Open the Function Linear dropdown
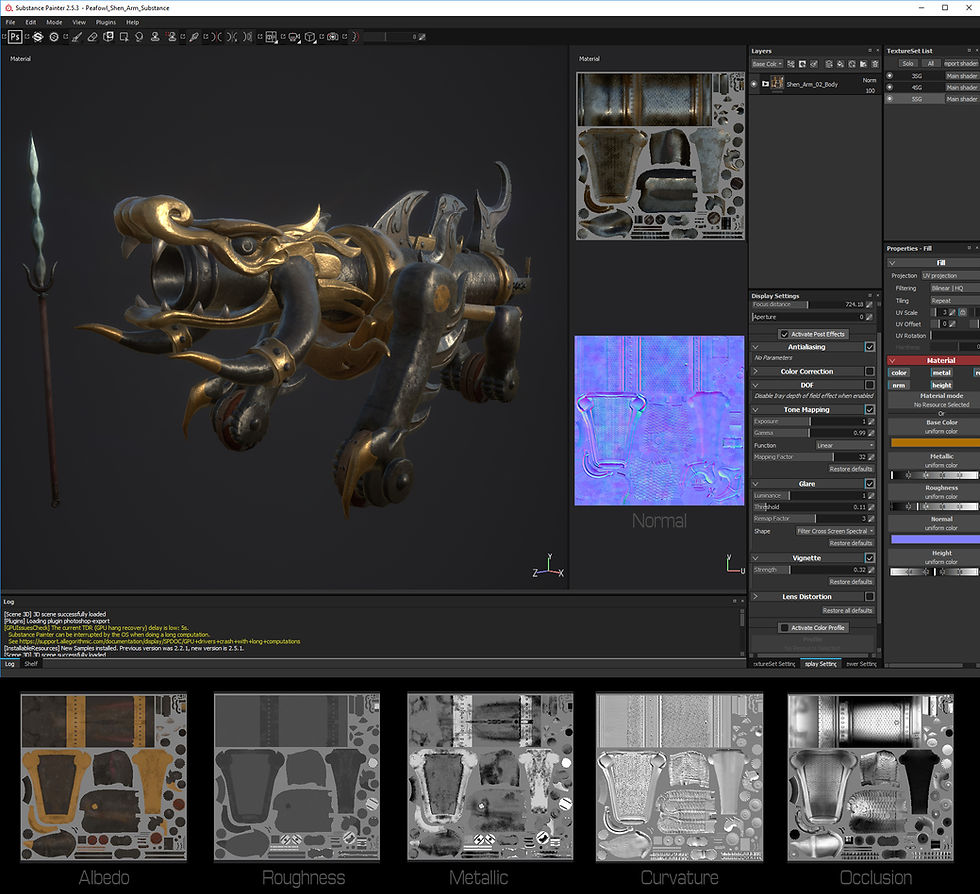Viewport: 980px width, 894px height. (845, 445)
